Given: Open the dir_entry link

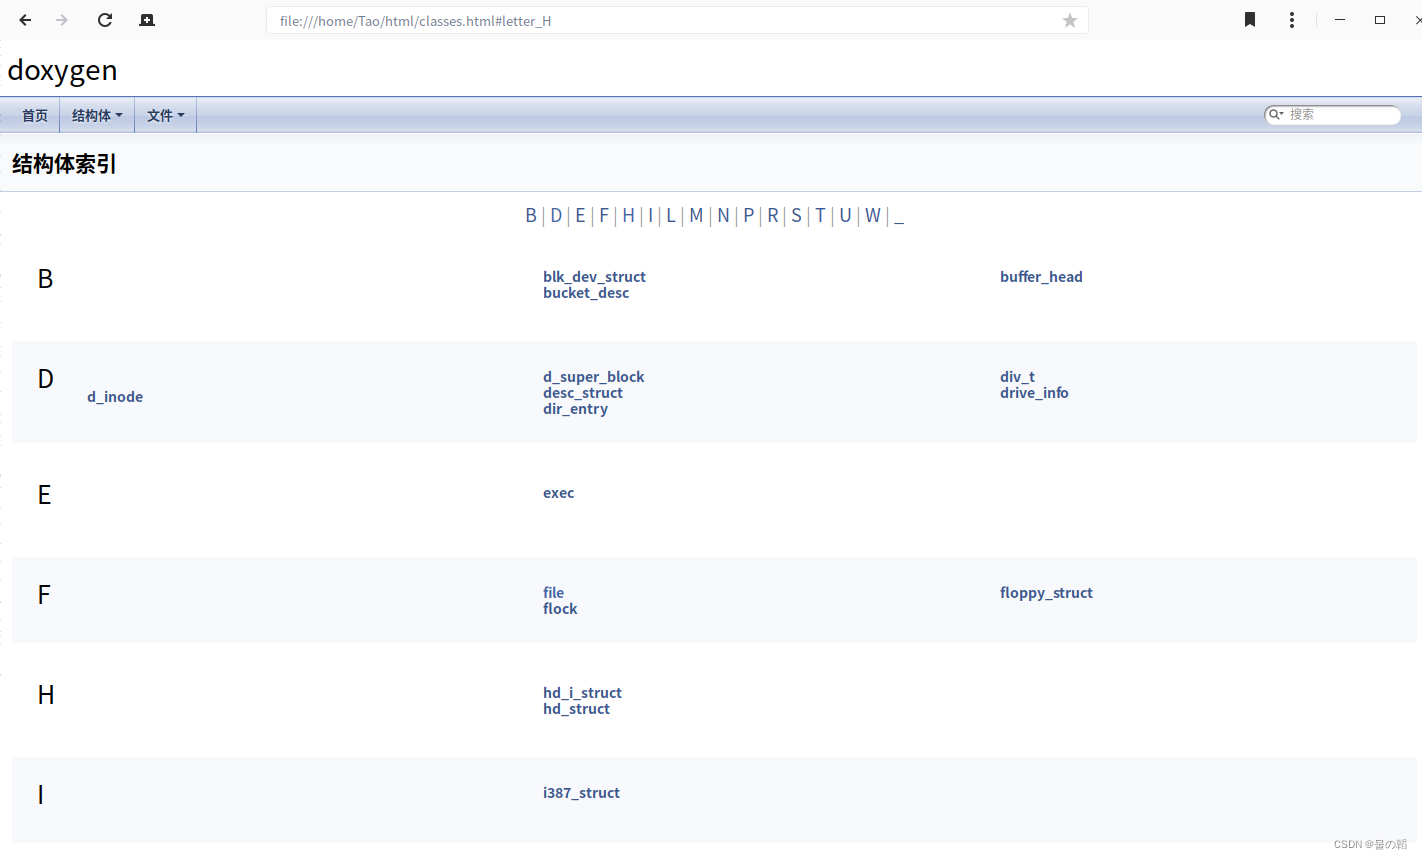Looking at the screenshot, I should (x=575, y=409).
